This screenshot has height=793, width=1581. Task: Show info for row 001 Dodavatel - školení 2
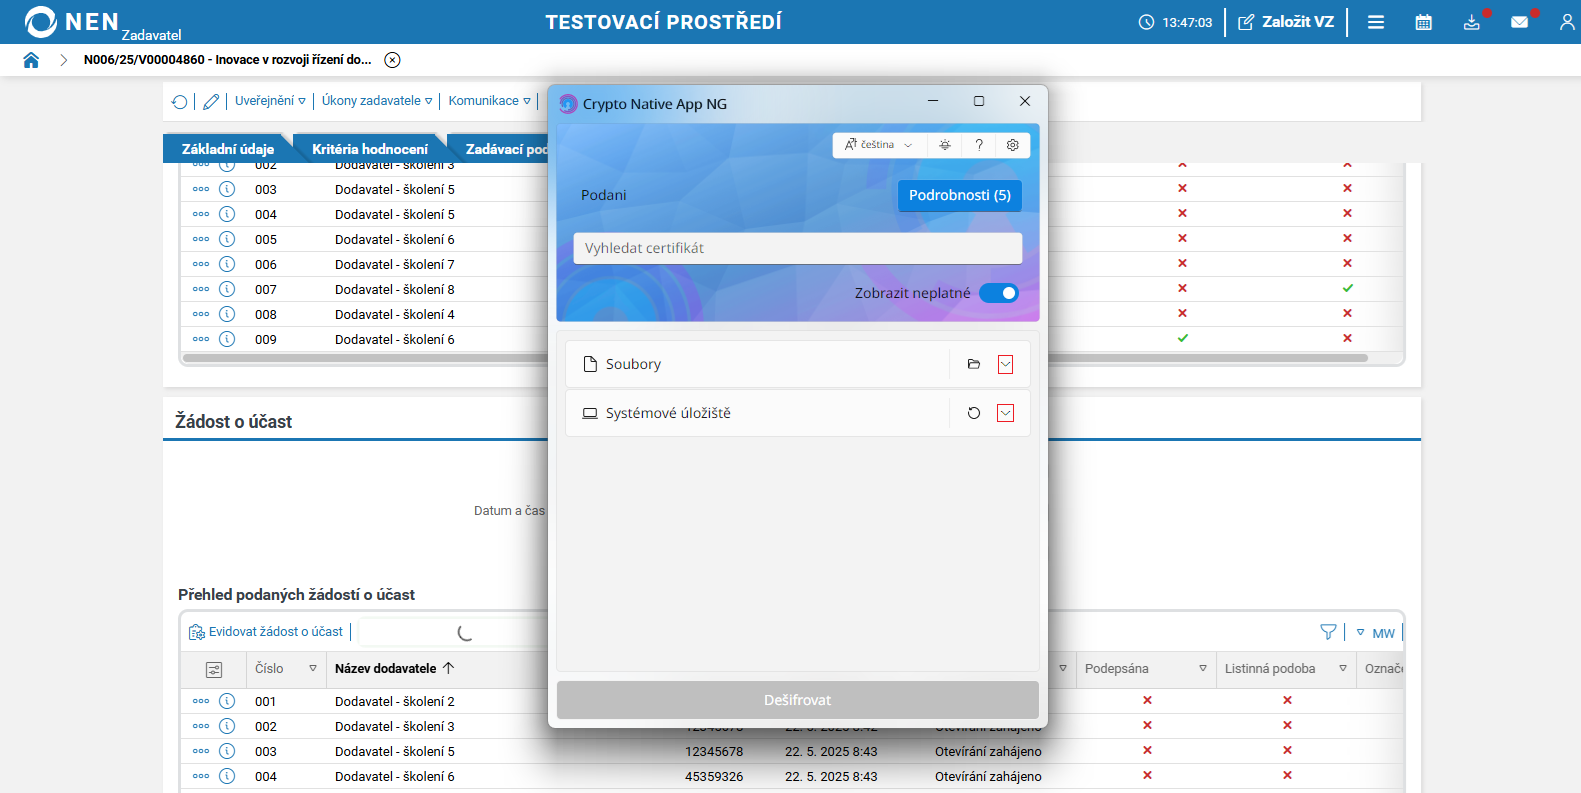tap(227, 701)
